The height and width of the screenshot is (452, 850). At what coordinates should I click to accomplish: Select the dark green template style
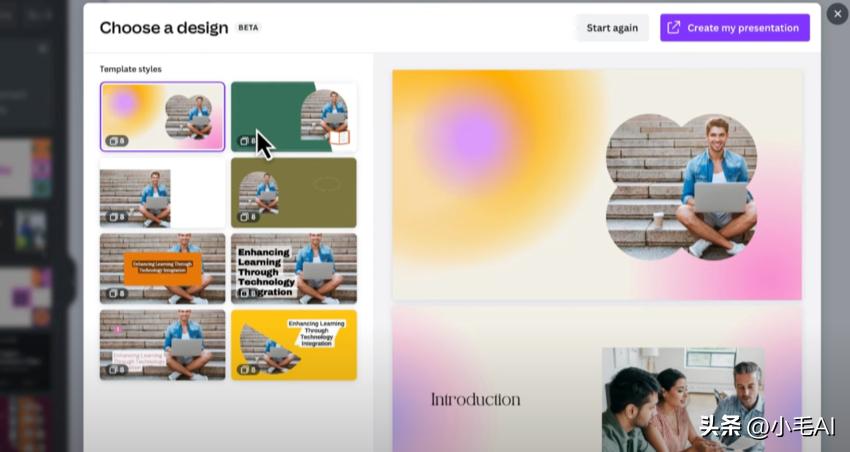[294, 117]
